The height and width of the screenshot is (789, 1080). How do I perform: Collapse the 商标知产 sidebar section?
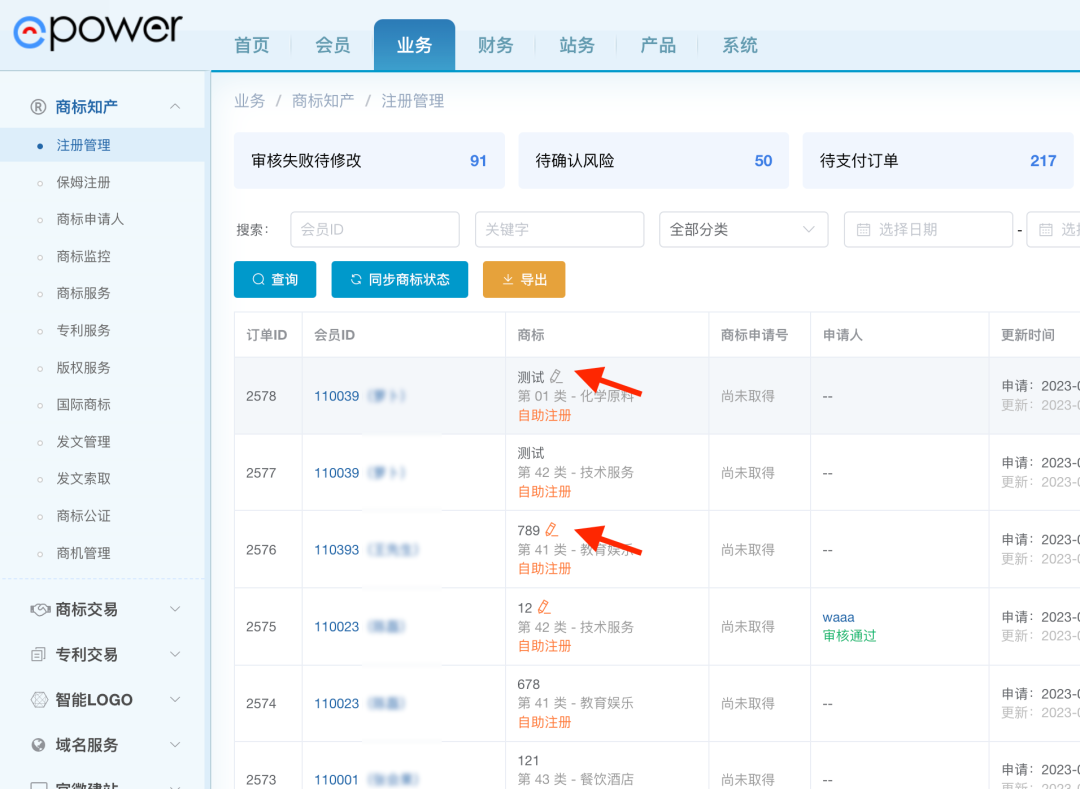coord(175,107)
